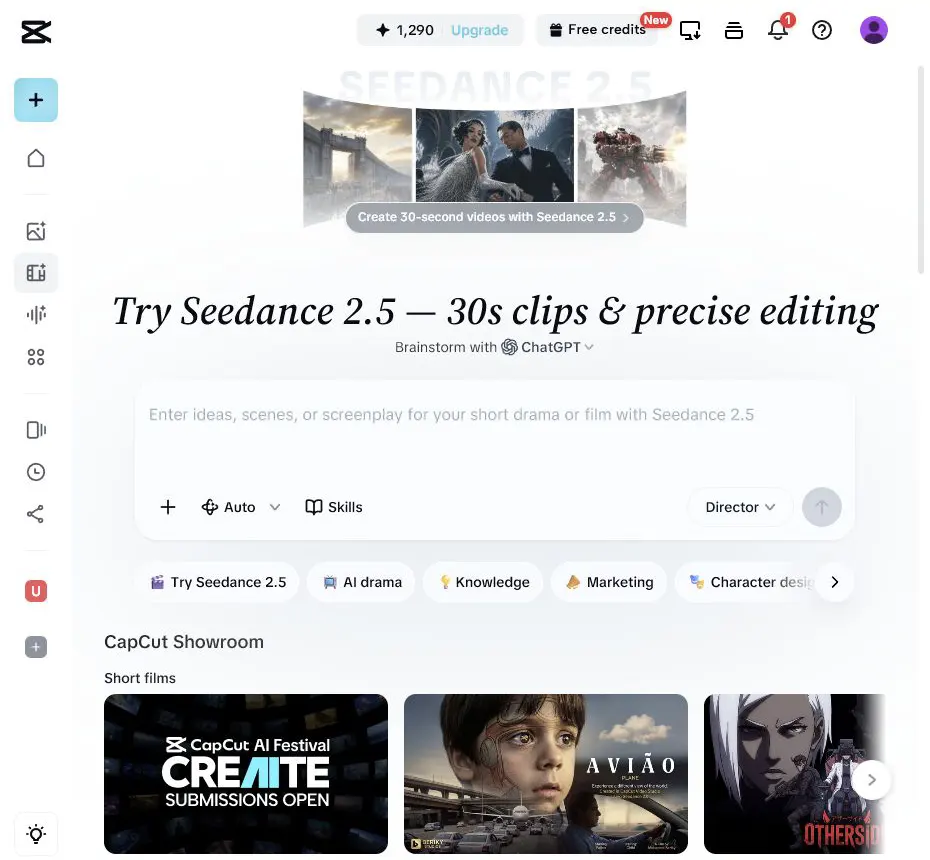
Task: Select the Marketing chip
Action: coord(609,582)
